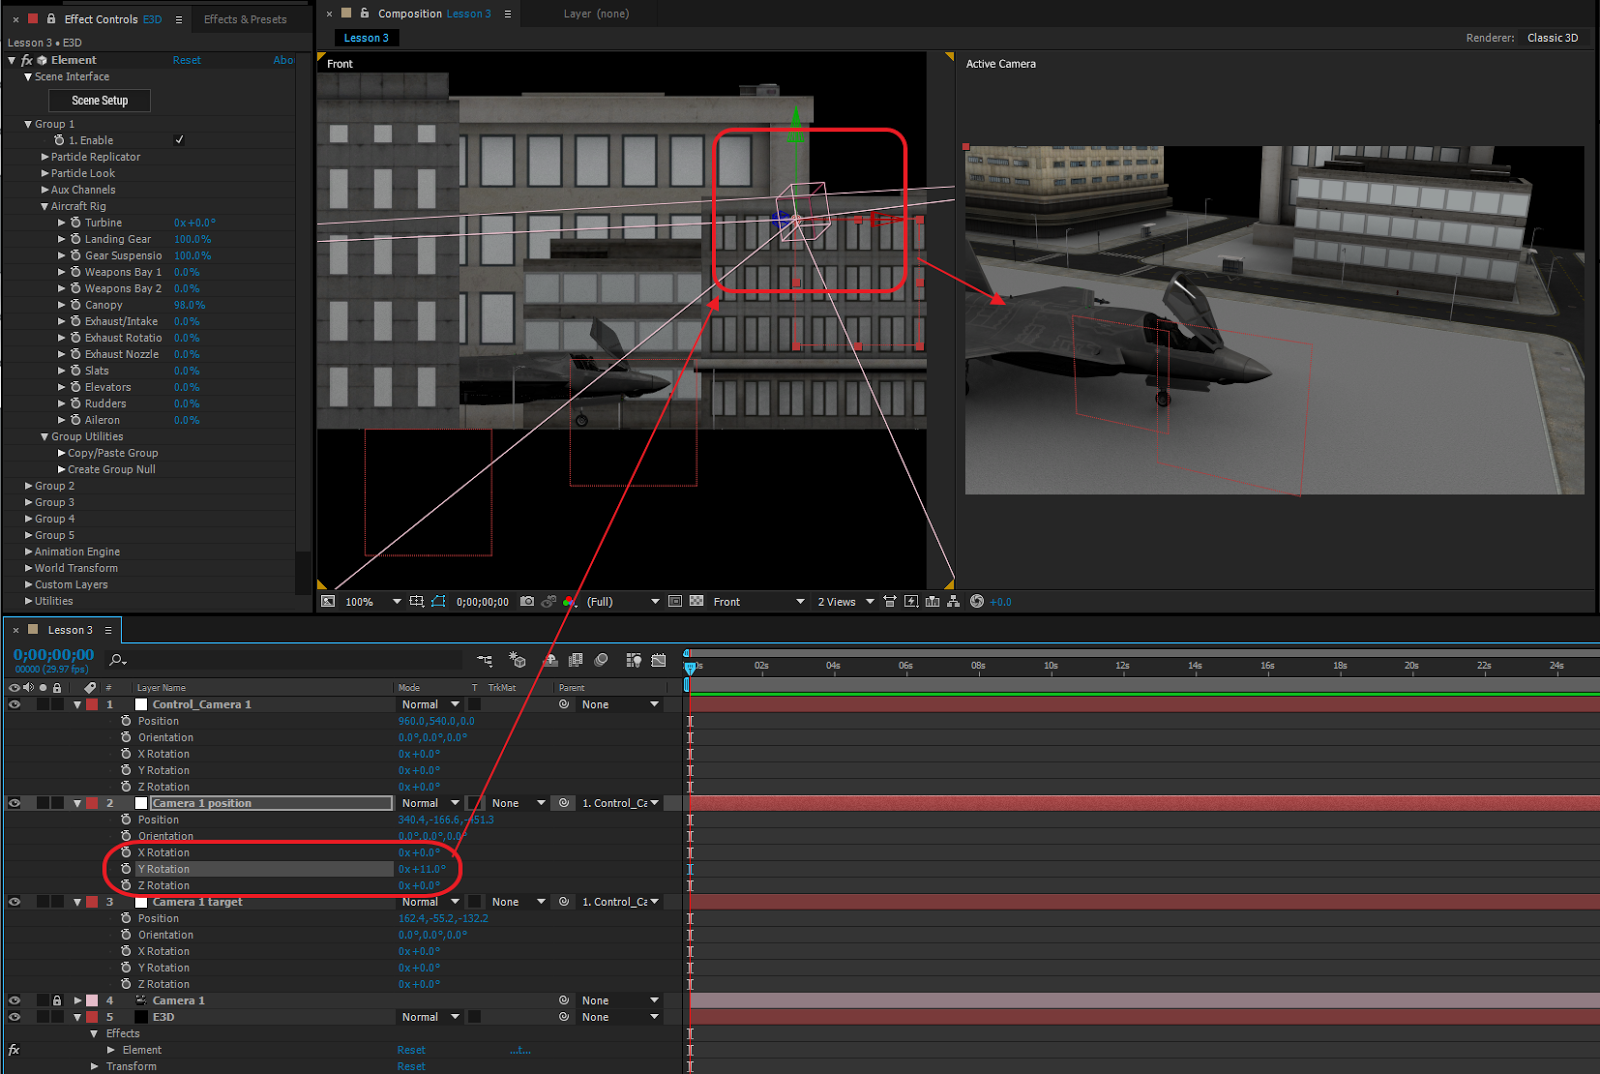Screen dimensions: 1600x1074
Task: Toggle the 1. Enable checkbox
Action: tap(179, 140)
